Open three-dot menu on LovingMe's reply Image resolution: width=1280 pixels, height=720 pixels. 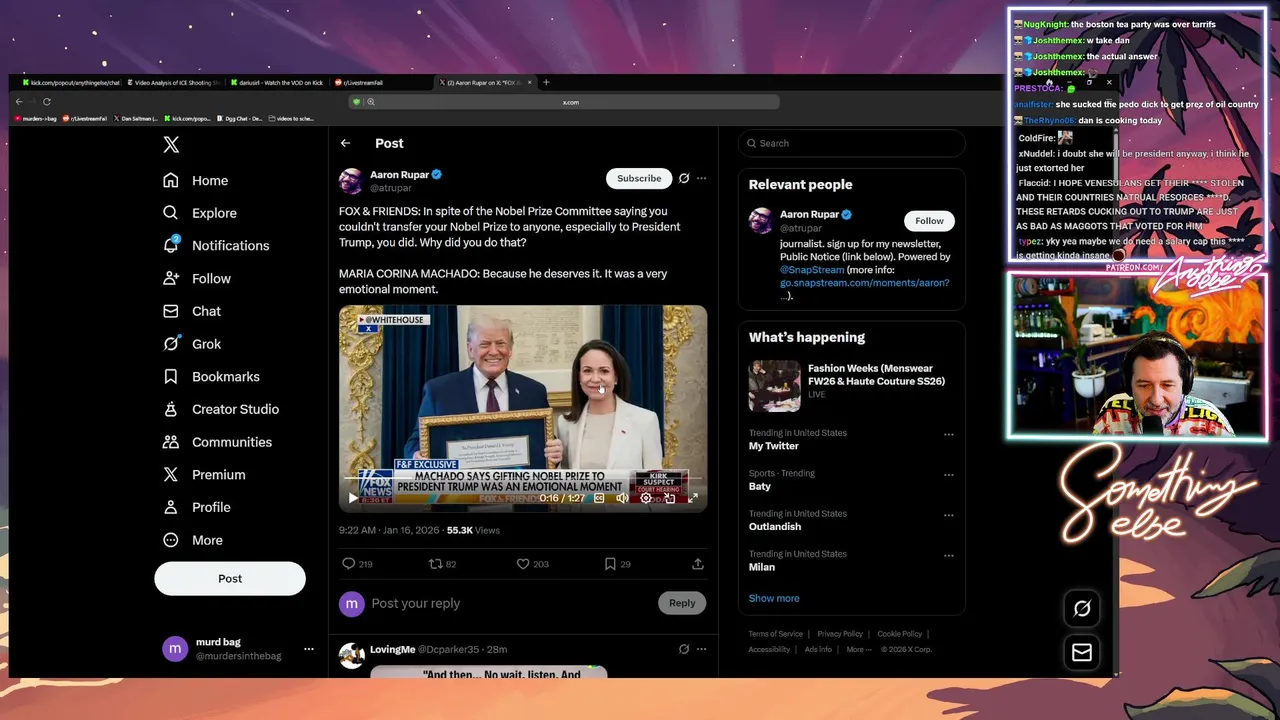(702, 649)
